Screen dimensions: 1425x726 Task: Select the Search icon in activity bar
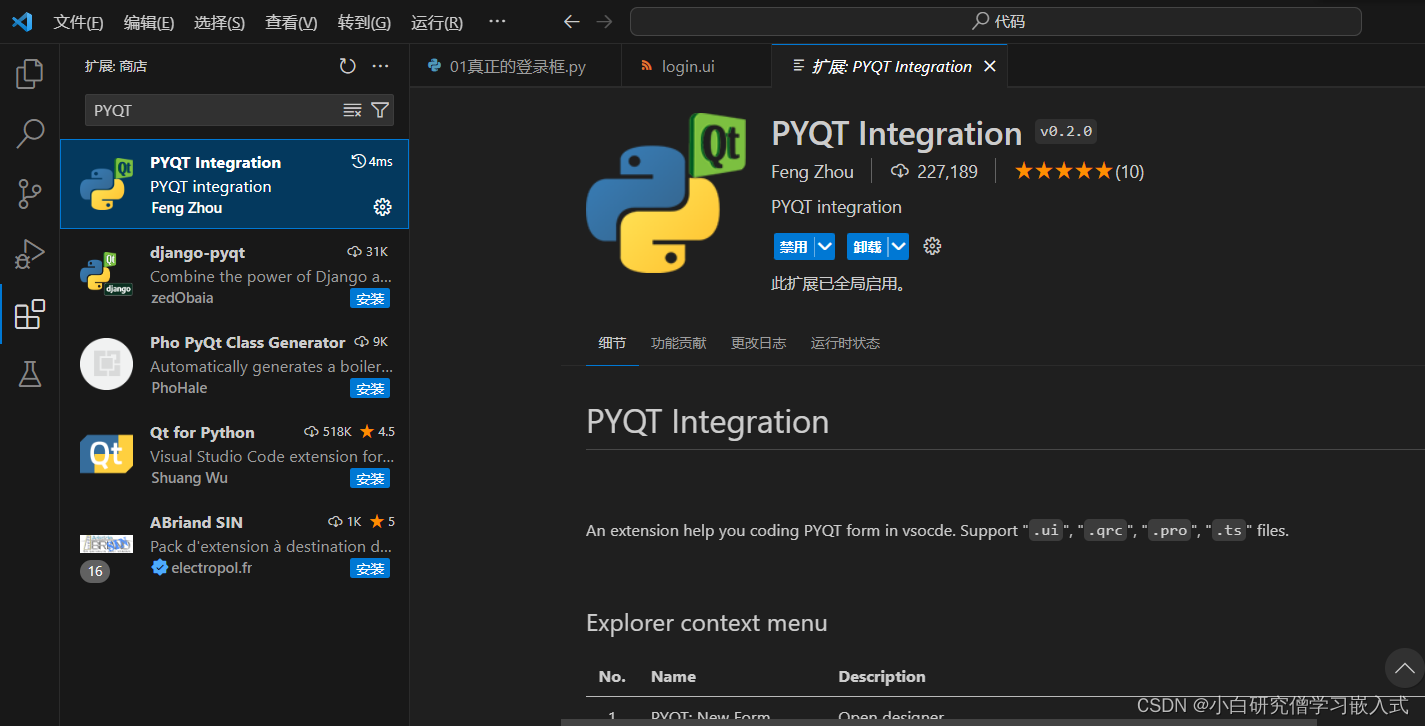pyautogui.click(x=29, y=132)
